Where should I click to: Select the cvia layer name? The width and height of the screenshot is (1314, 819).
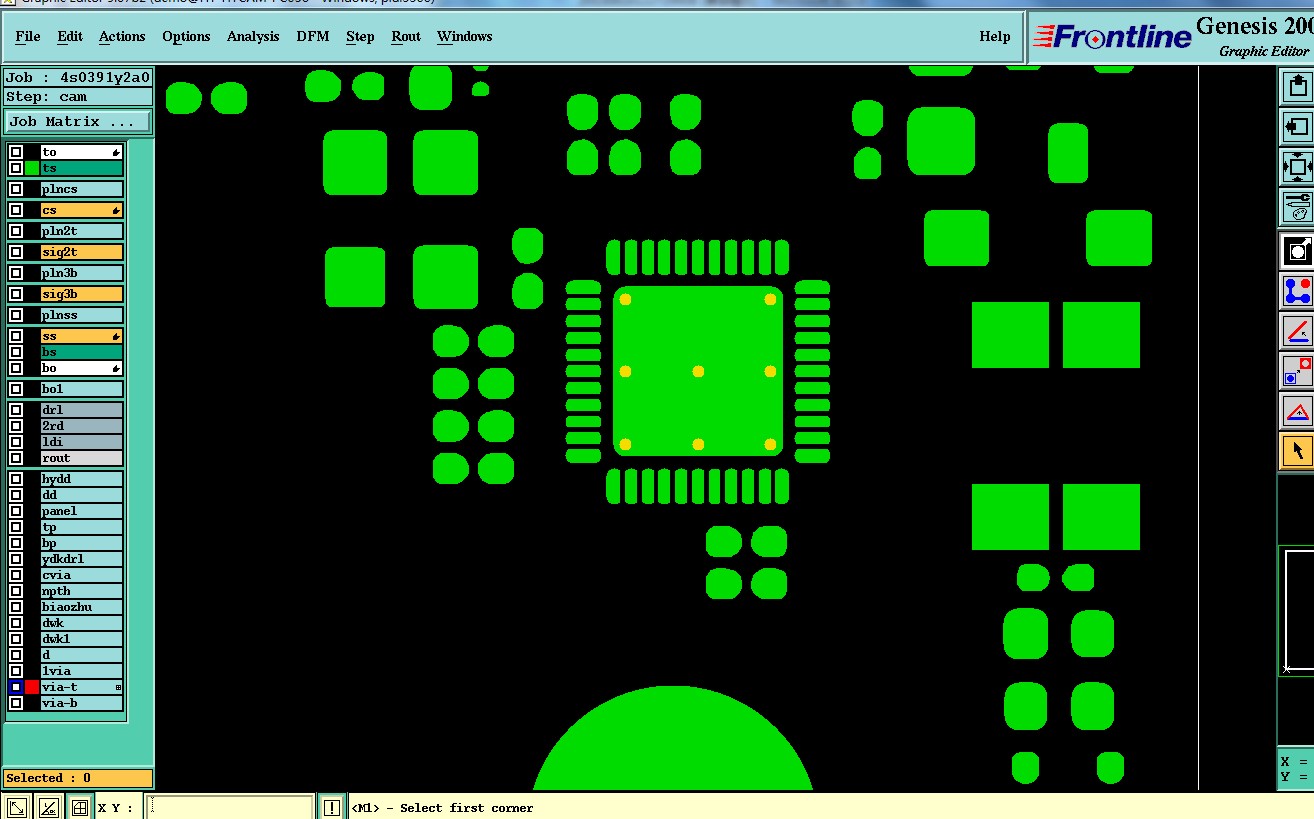(x=81, y=575)
